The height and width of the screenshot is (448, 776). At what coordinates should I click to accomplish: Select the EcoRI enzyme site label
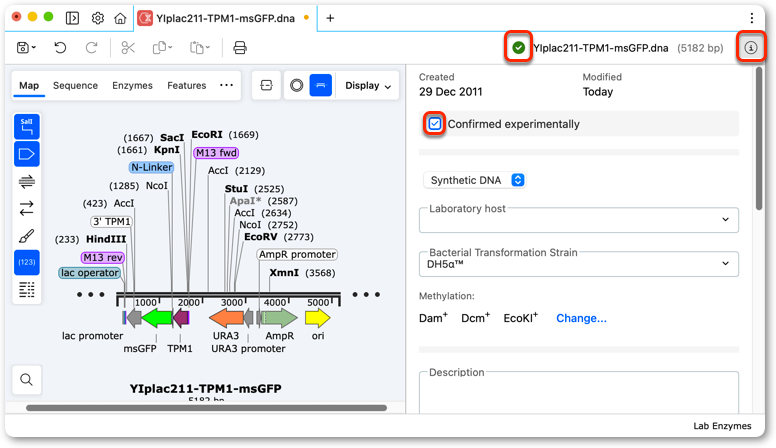207,135
